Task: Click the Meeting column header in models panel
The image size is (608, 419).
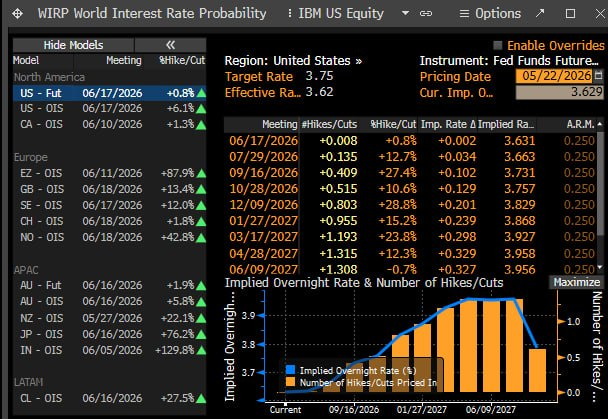Action: (x=124, y=60)
